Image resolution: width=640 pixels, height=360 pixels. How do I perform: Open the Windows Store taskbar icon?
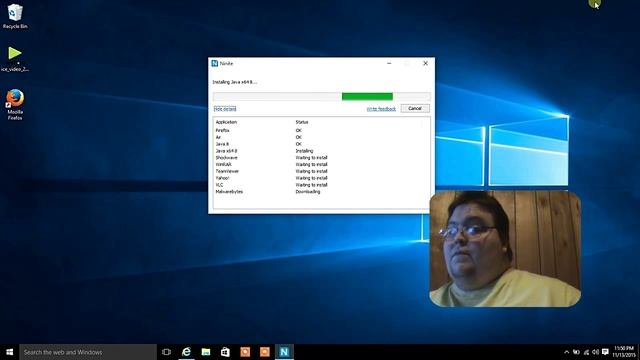(x=225, y=352)
